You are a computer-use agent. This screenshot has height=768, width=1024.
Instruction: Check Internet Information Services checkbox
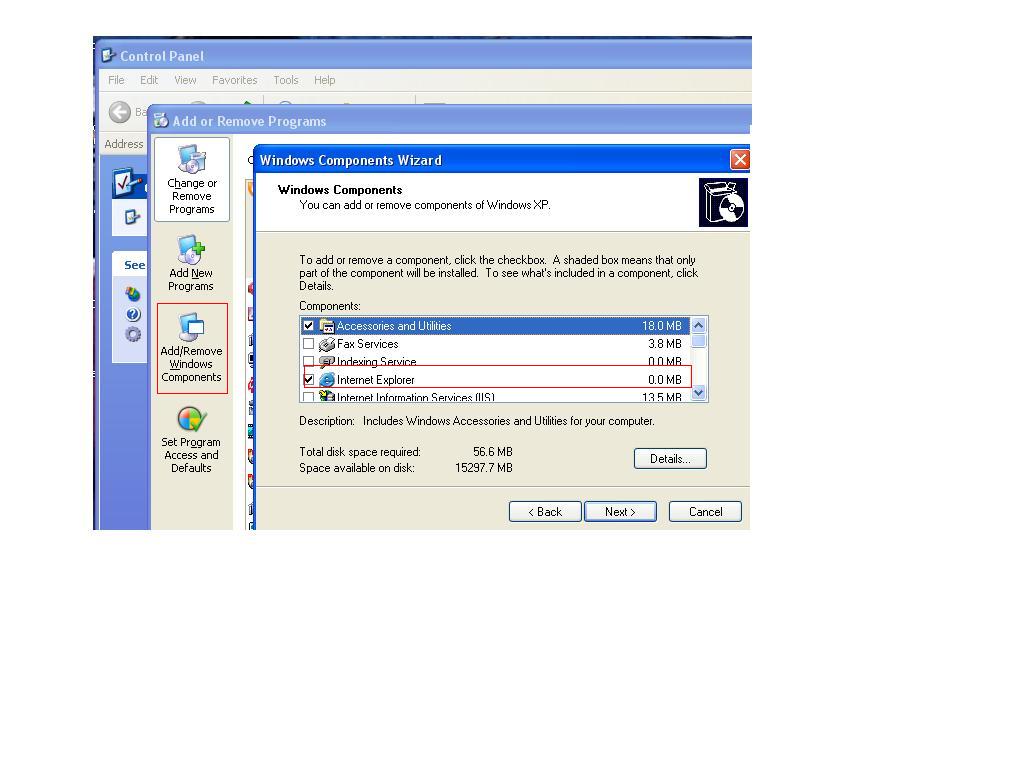click(x=309, y=397)
